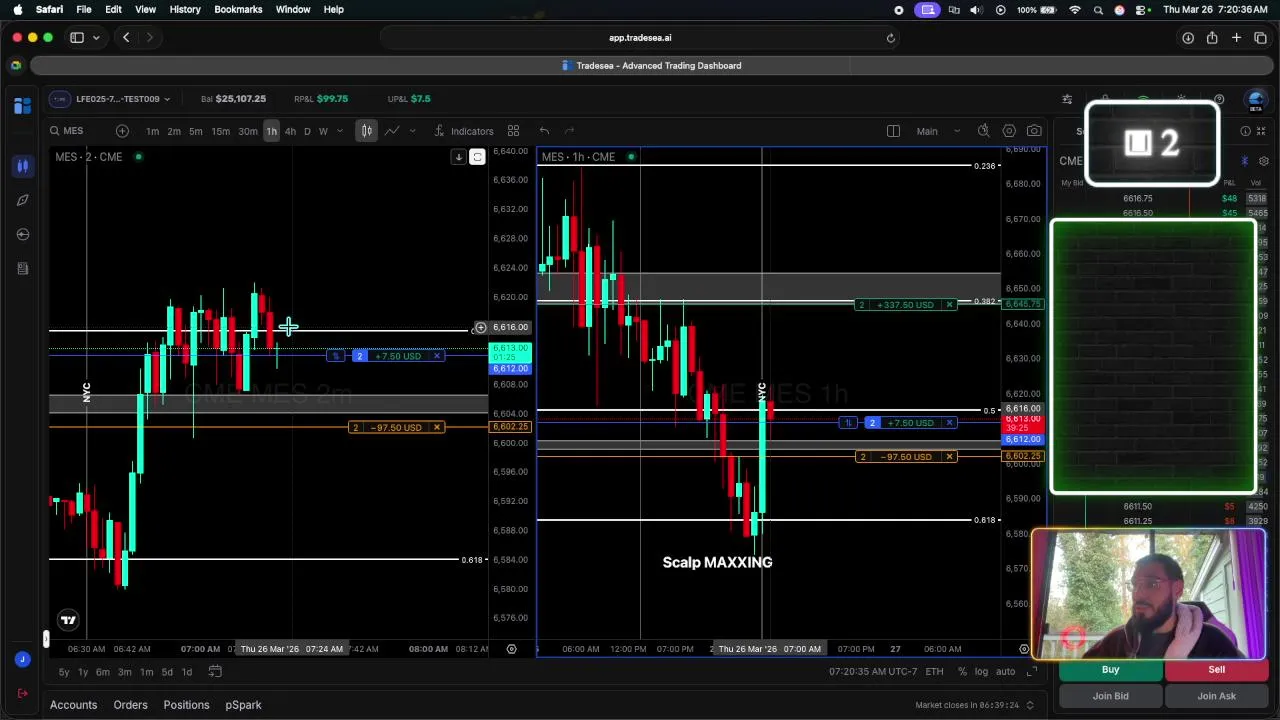Open the drawing tools pen icon in sidebar

tap(22, 200)
